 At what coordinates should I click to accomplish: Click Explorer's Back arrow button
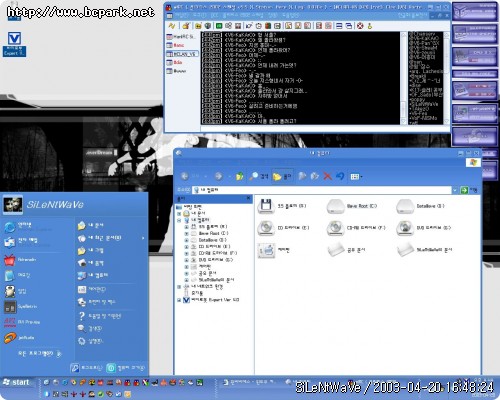point(185,176)
